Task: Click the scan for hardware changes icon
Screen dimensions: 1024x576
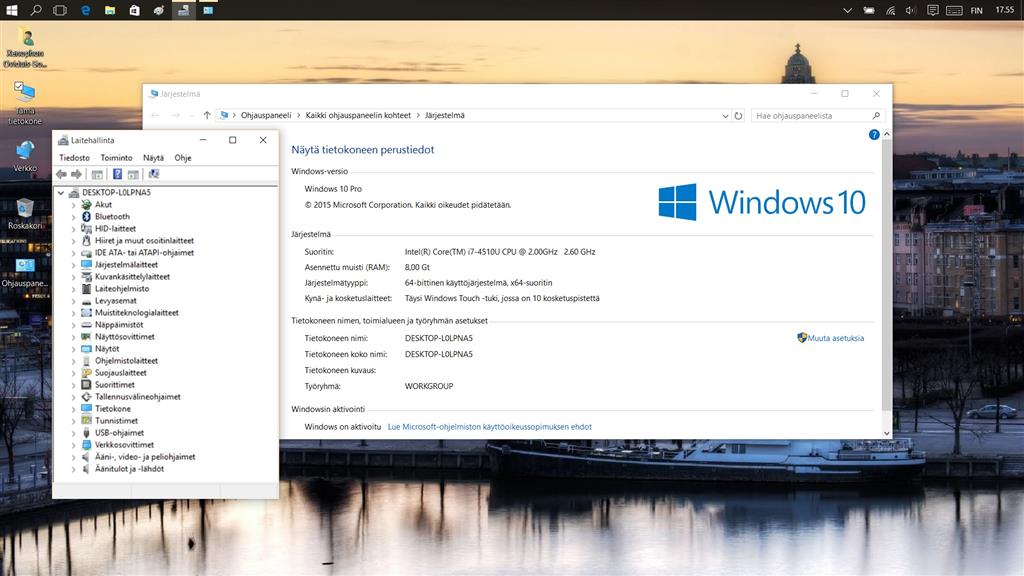Action: (x=153, y=174)
